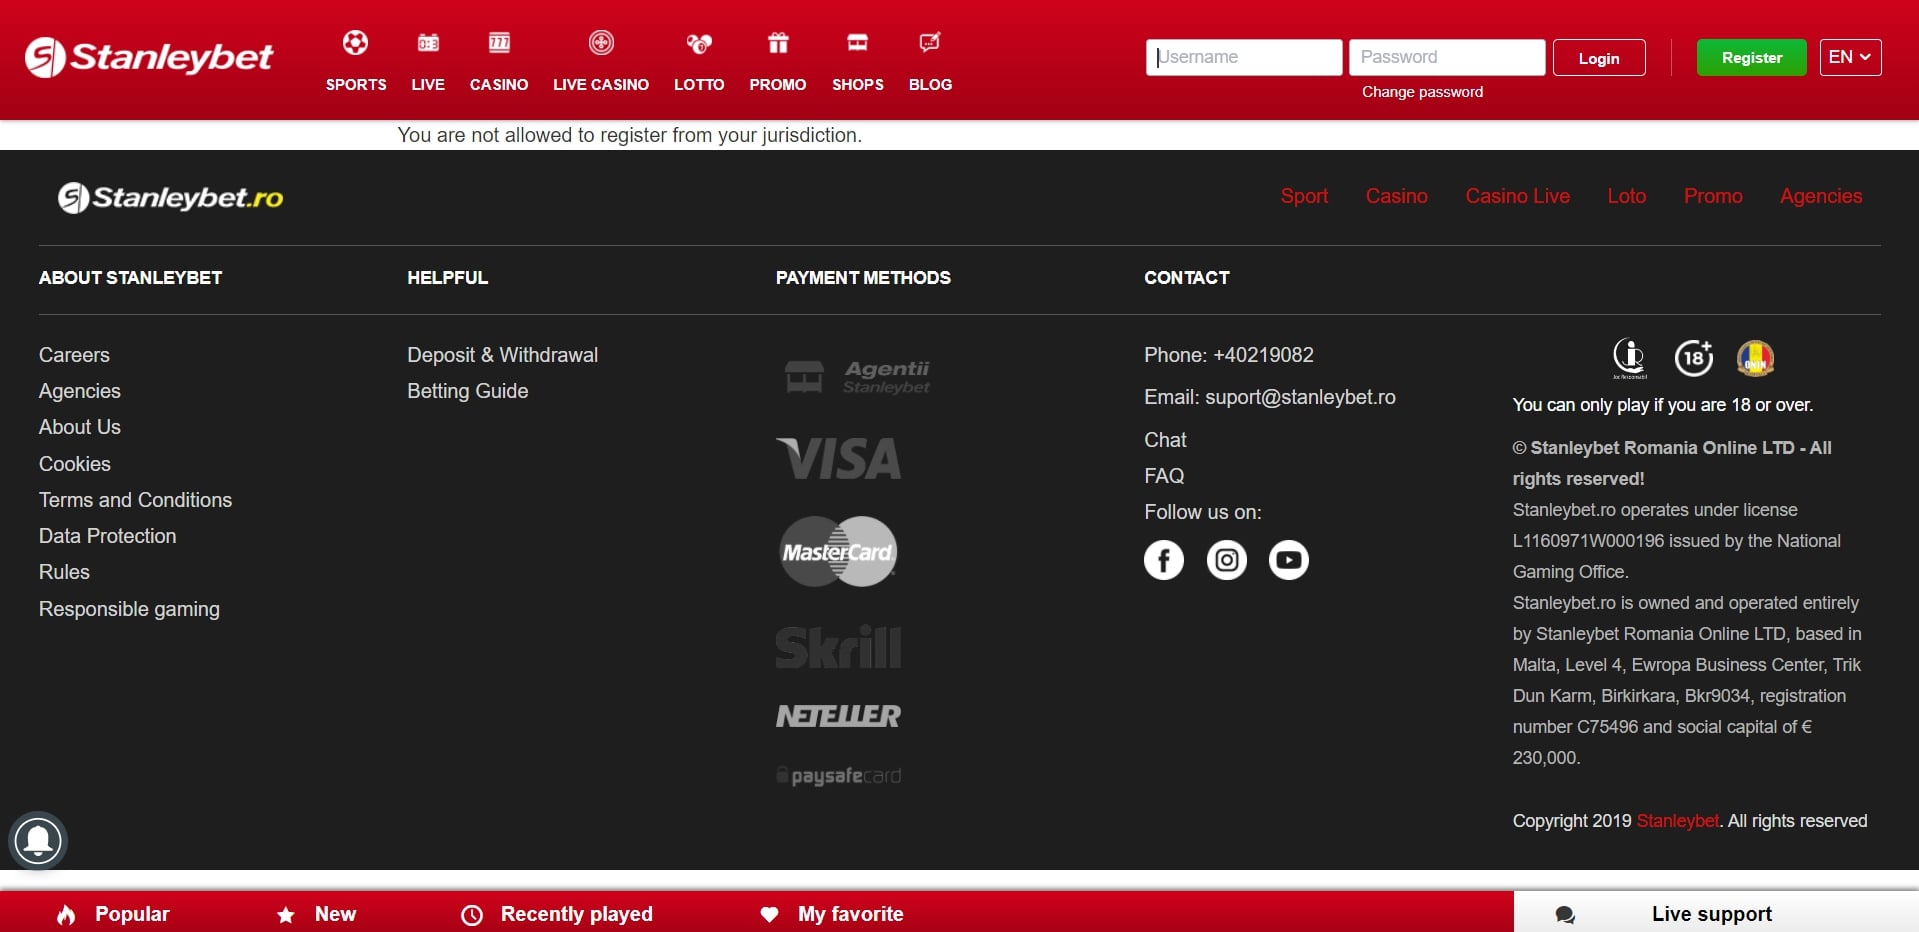Image resolution: width=1919 pixels, height=932 pixels.
Task: Open the Instagram social icon
Action: tap(1227, 560)
